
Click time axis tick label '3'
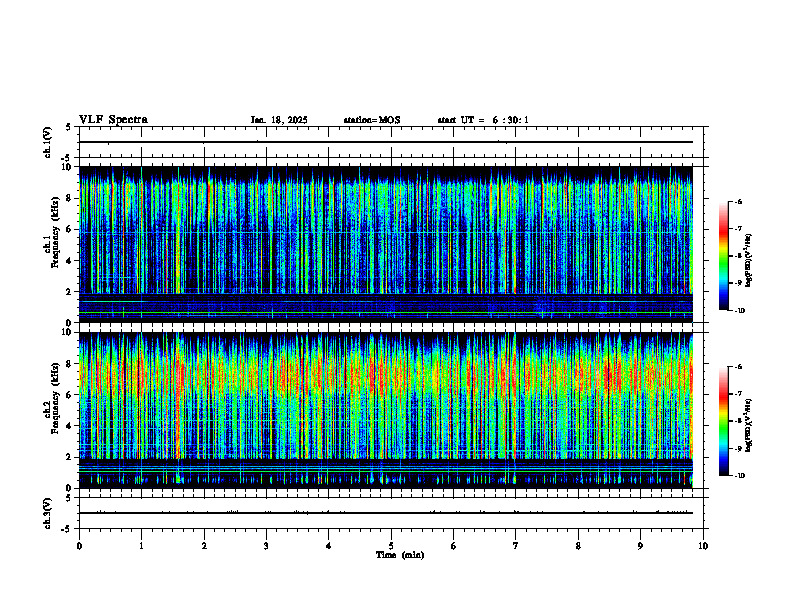pyautogui.click(x=266, y=546)
